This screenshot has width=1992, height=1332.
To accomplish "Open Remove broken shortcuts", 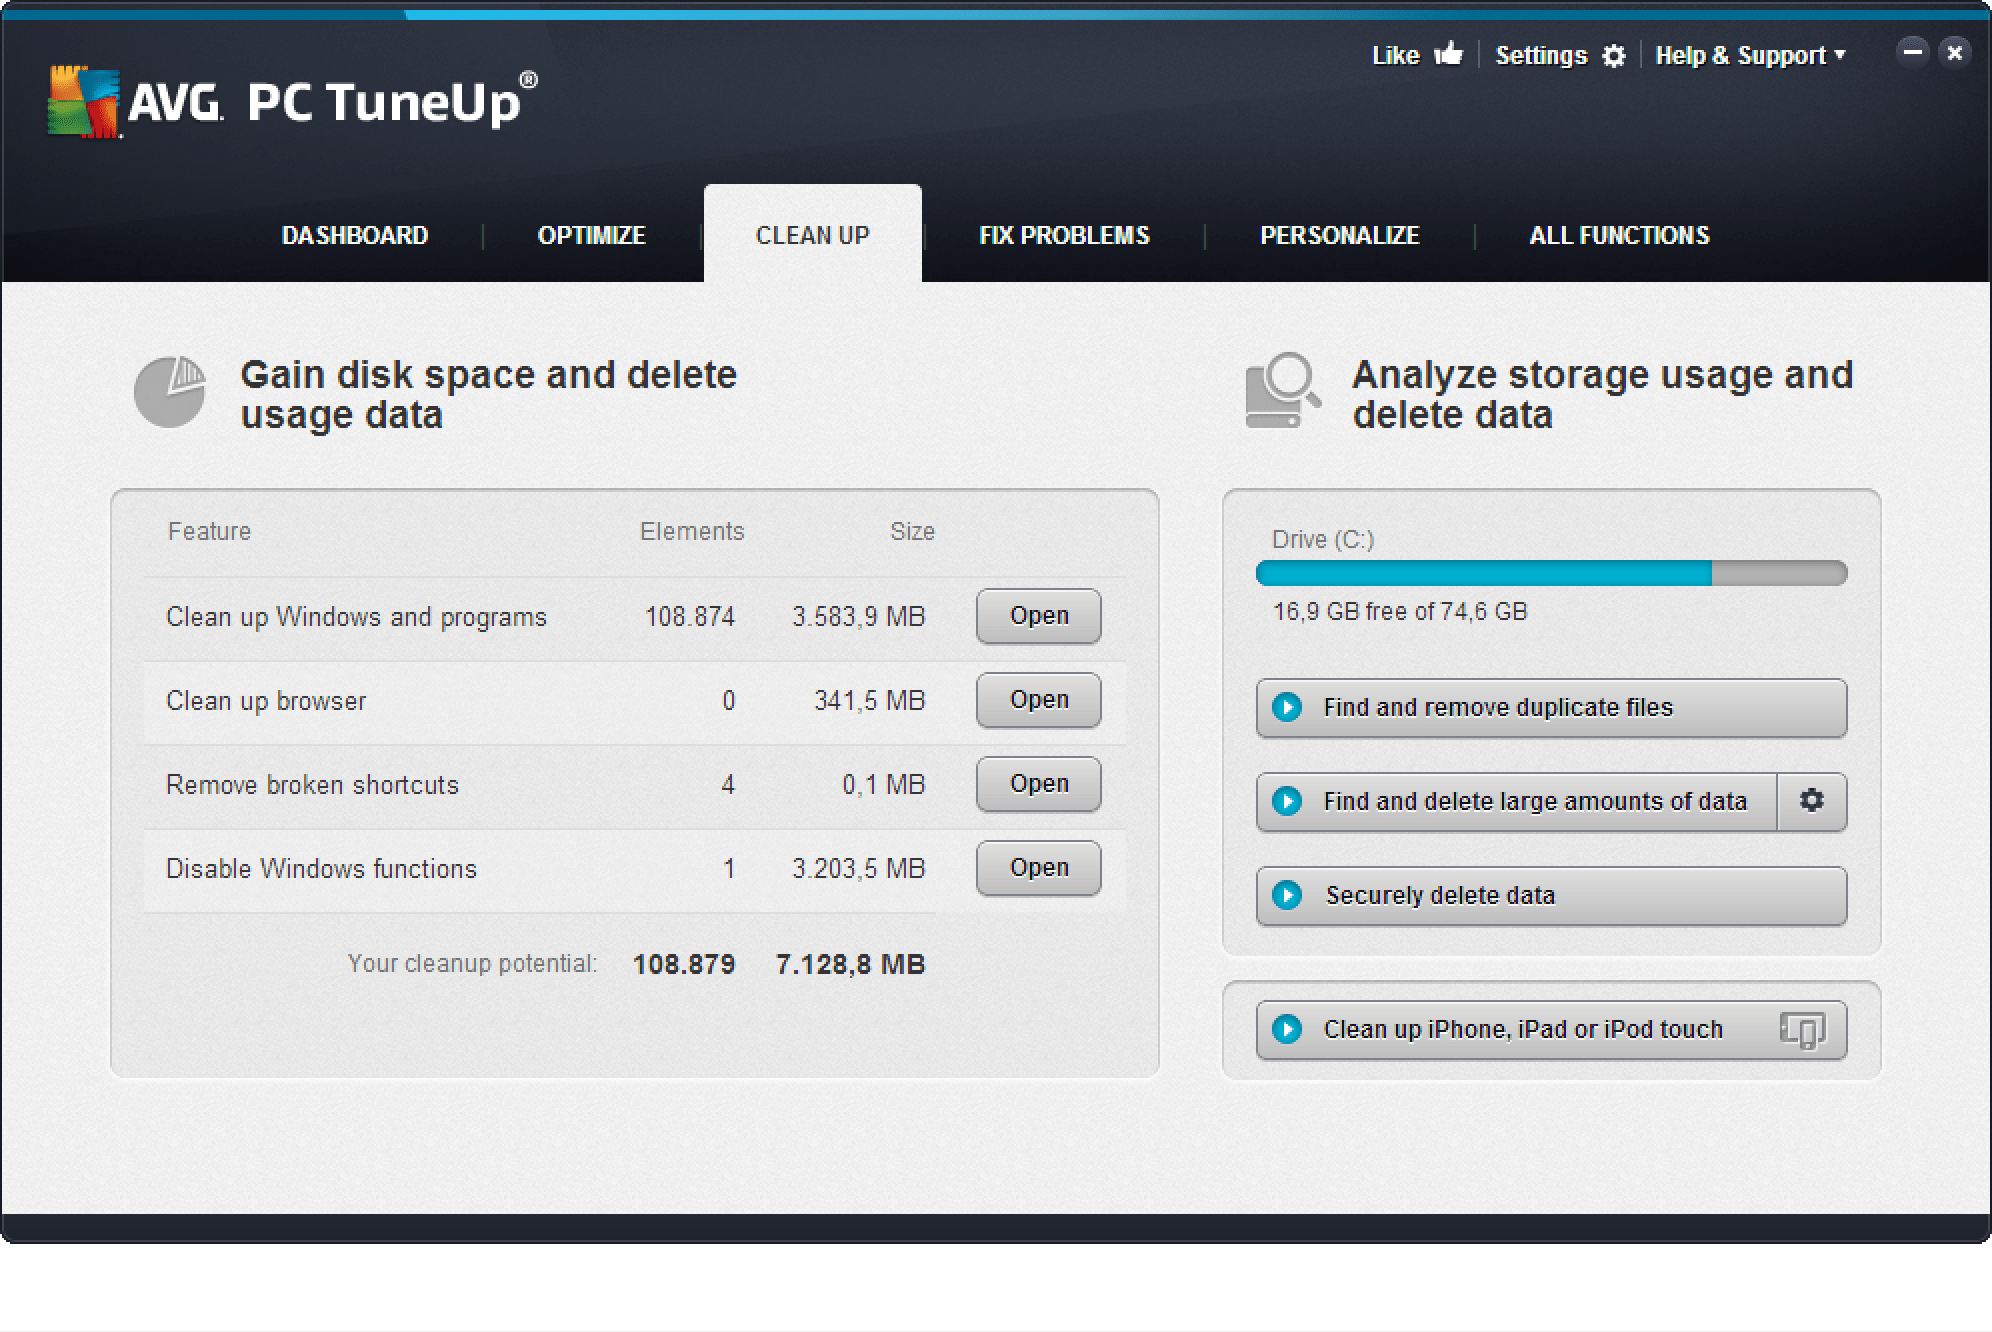I will tap(1038, 784).
